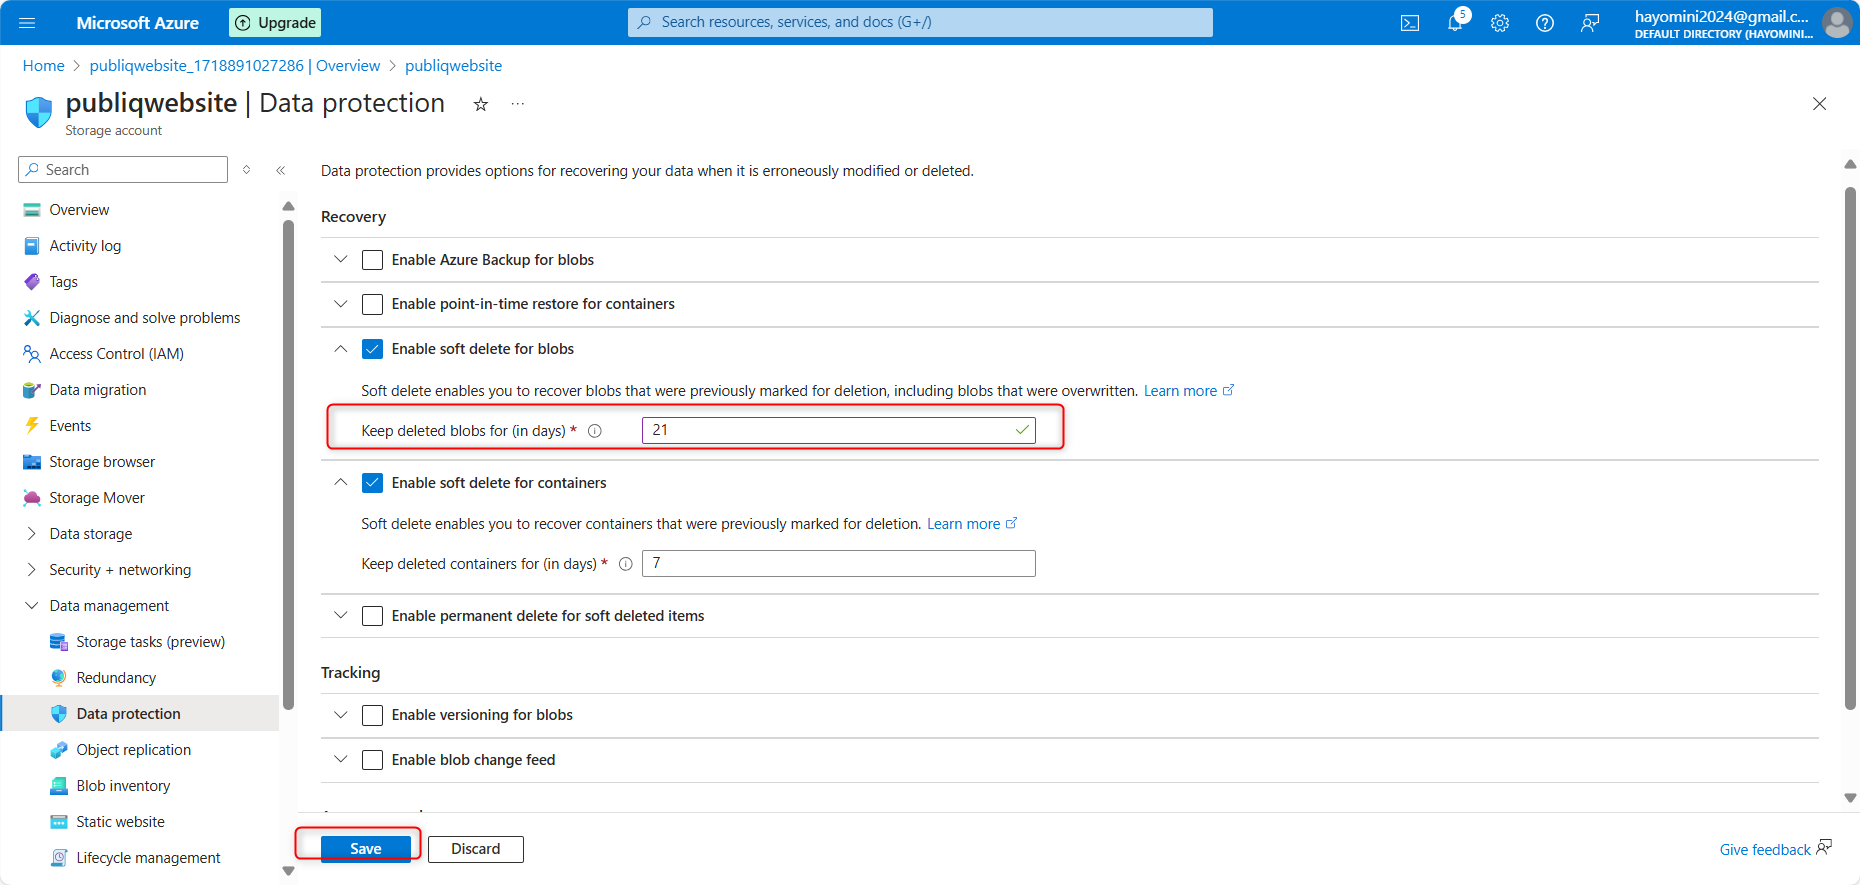Screen dimensions: 1860x885
Task: Click the sidebar menu Search box
Action: tap(123, 170)
